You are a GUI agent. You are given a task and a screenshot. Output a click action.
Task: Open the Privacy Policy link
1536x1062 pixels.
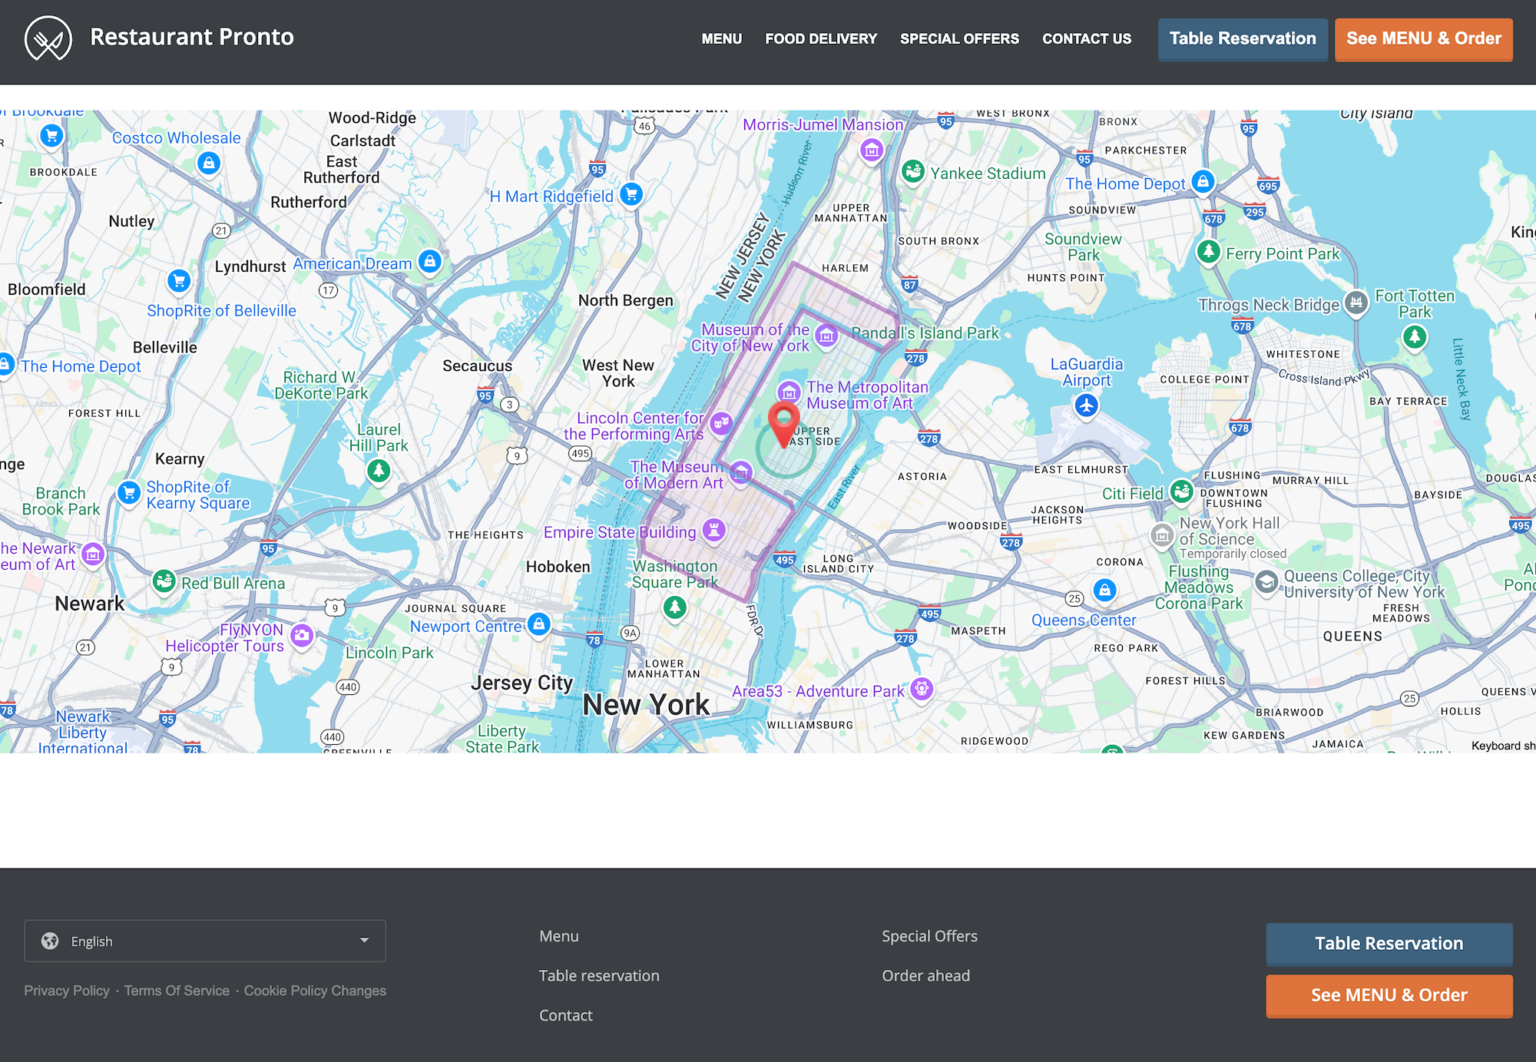tap(67, 991)
